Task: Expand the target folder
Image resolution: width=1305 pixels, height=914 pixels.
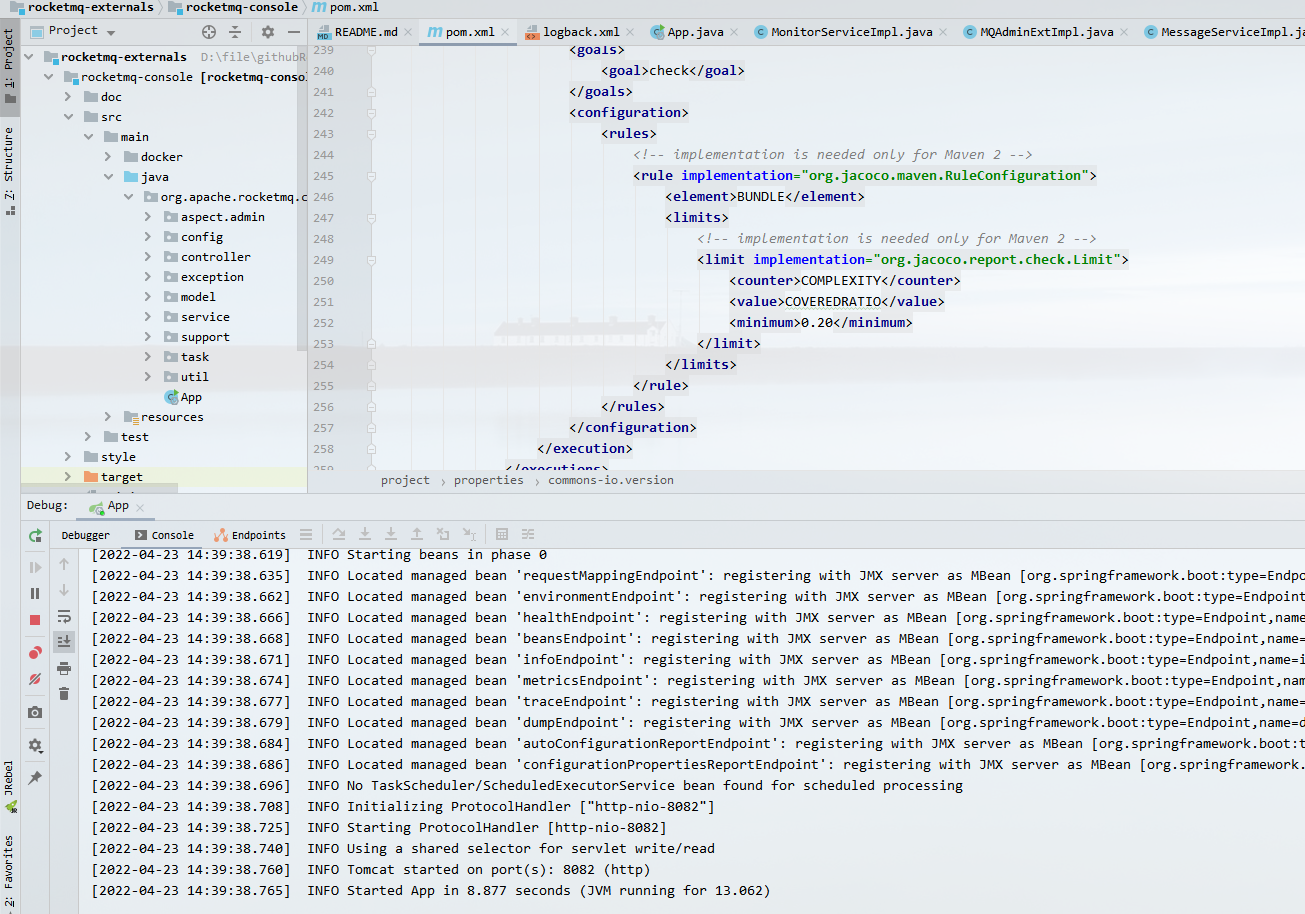Action: point(68,477)
